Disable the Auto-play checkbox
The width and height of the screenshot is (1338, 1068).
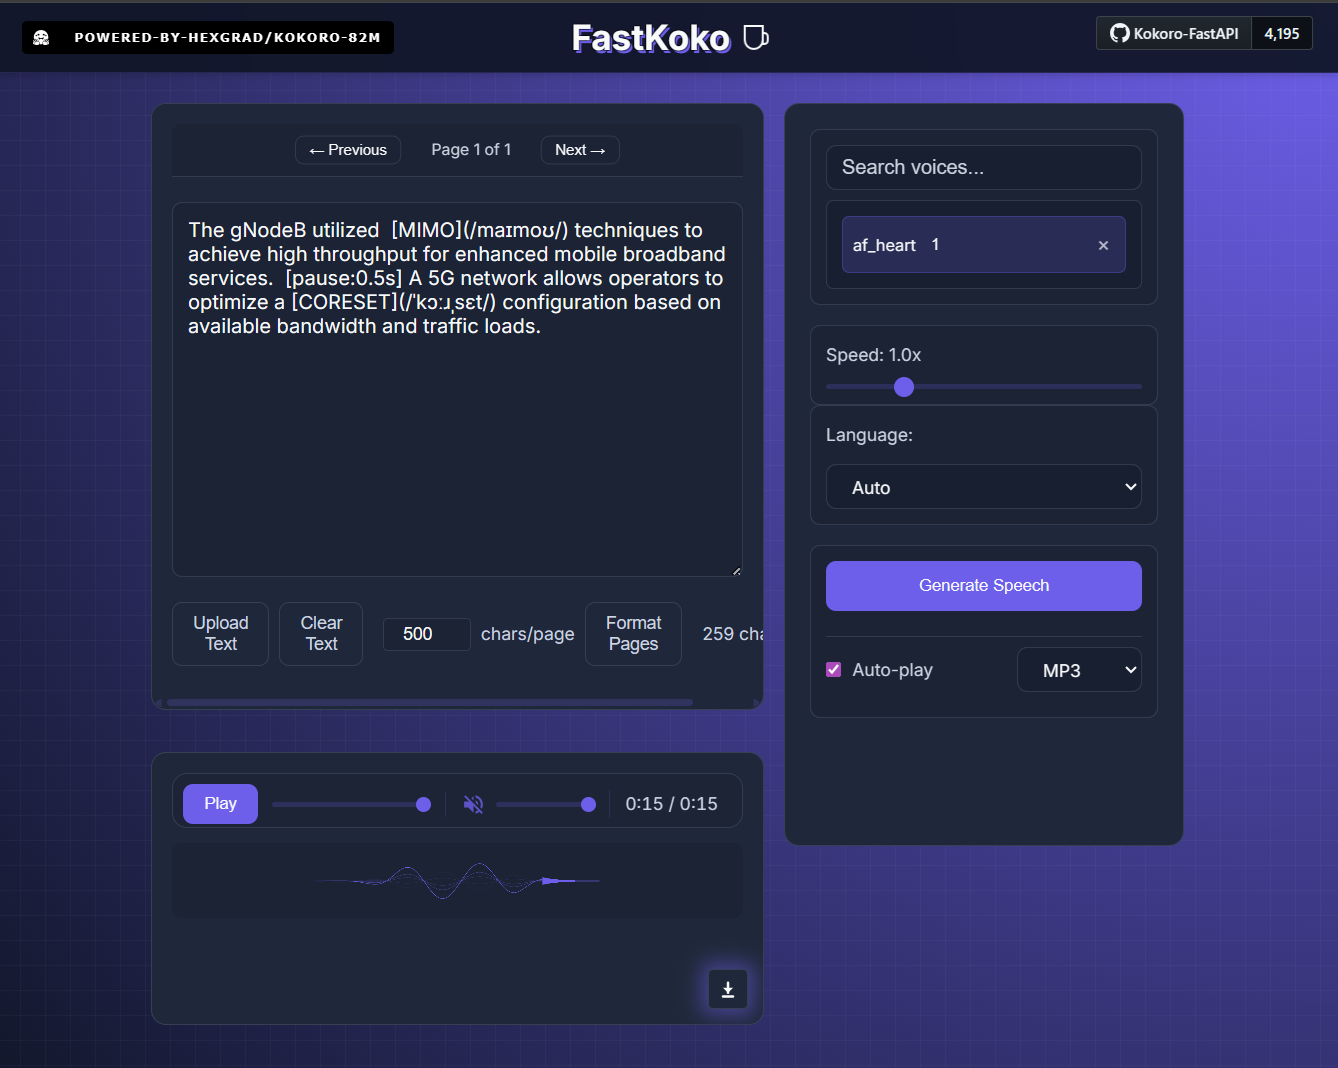pyautogui.click(x=833, y=669)
